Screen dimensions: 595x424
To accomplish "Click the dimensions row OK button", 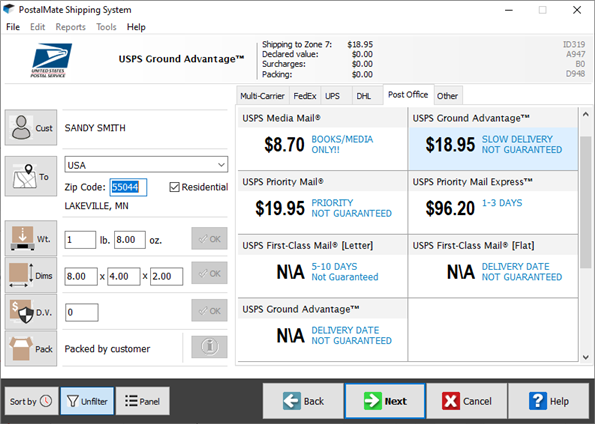I will pyautogui.click(x=209, y=273).
